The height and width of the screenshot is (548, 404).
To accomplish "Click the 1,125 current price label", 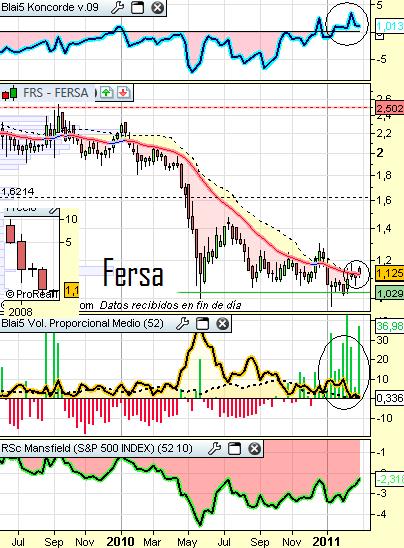I will [390, 273].
